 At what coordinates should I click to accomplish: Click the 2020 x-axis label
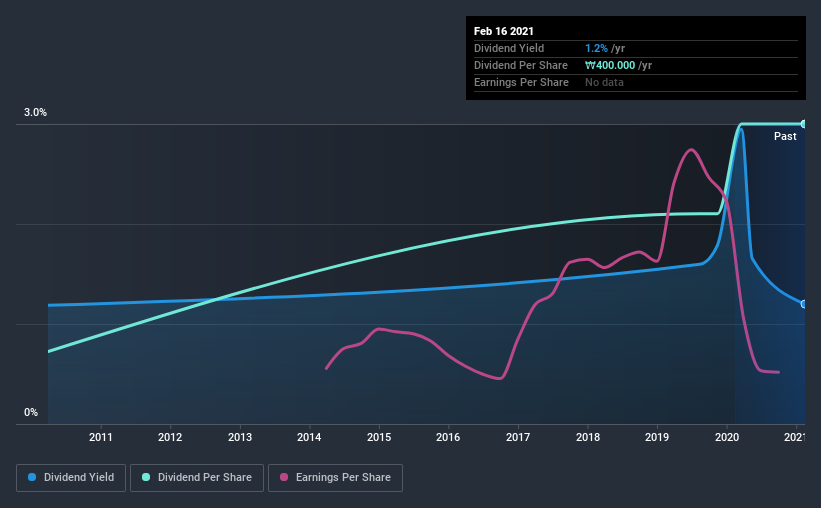(x=727, y=437)
